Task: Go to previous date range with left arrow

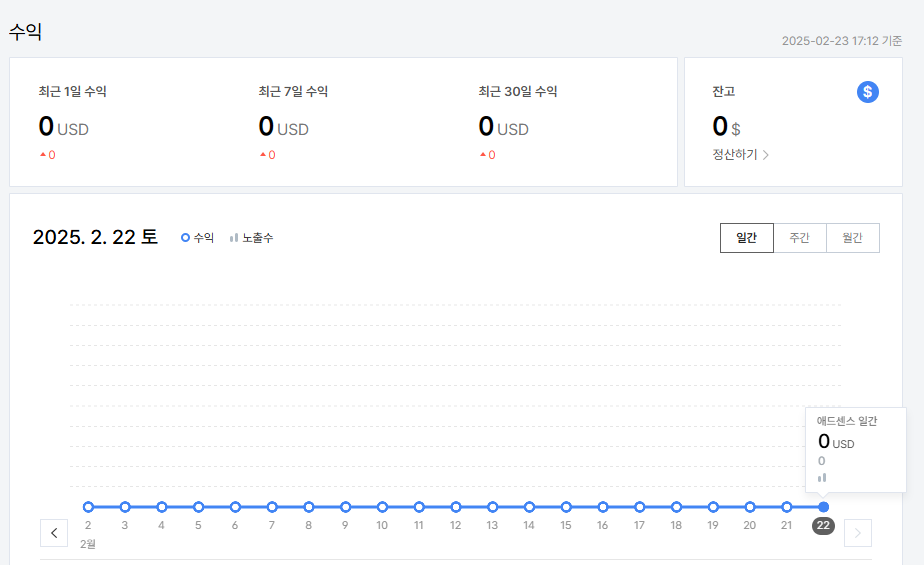Action: click(x=54, y=533)
